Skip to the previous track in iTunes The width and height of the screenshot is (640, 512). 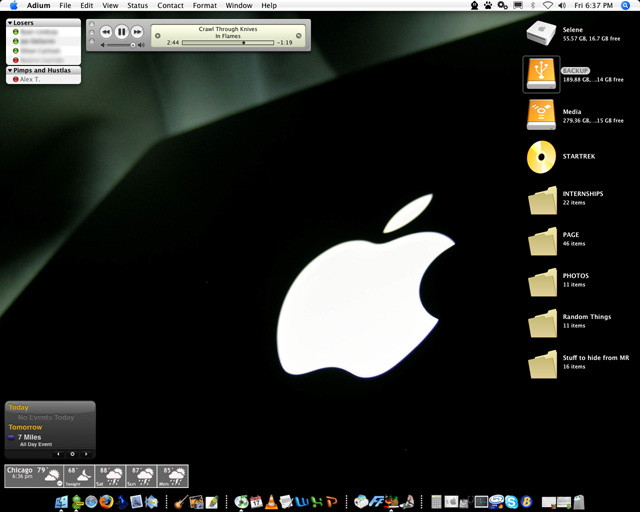[x=106, y=32]
